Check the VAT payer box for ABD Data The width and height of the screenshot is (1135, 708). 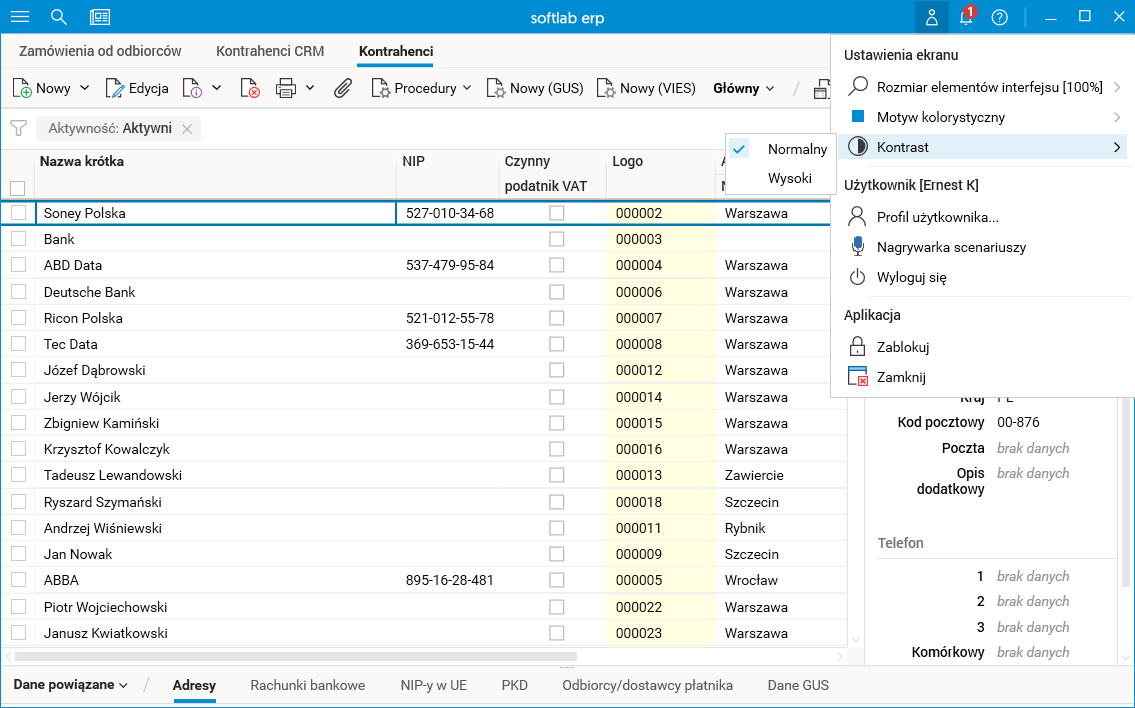point(556,266)
